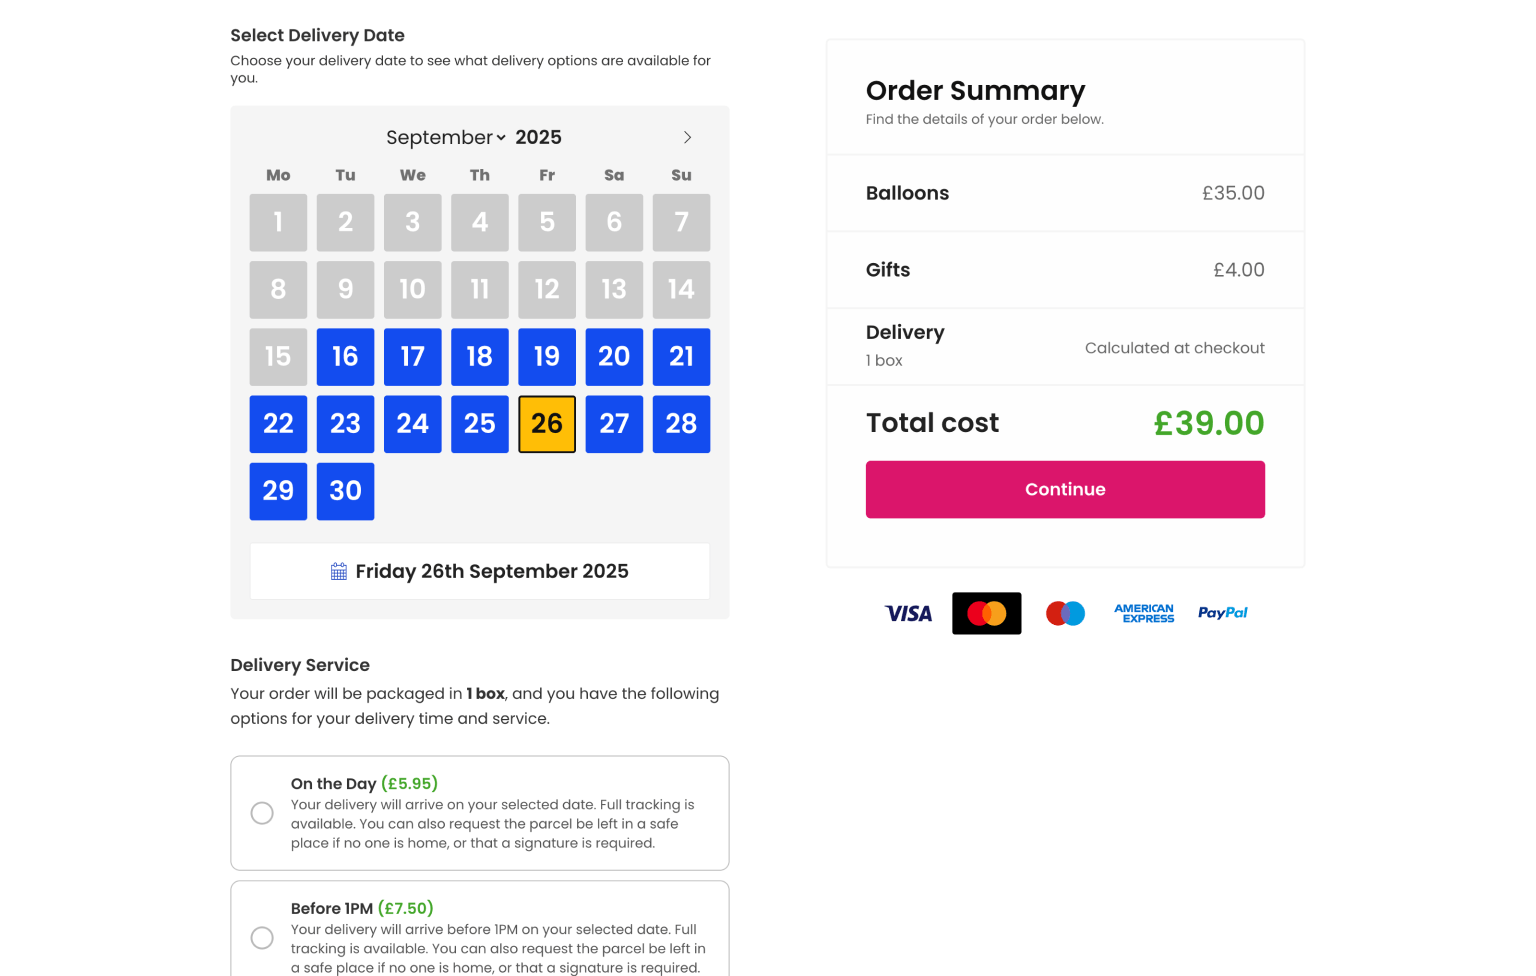Click the Maestro payment logo

click(1065, 613)
